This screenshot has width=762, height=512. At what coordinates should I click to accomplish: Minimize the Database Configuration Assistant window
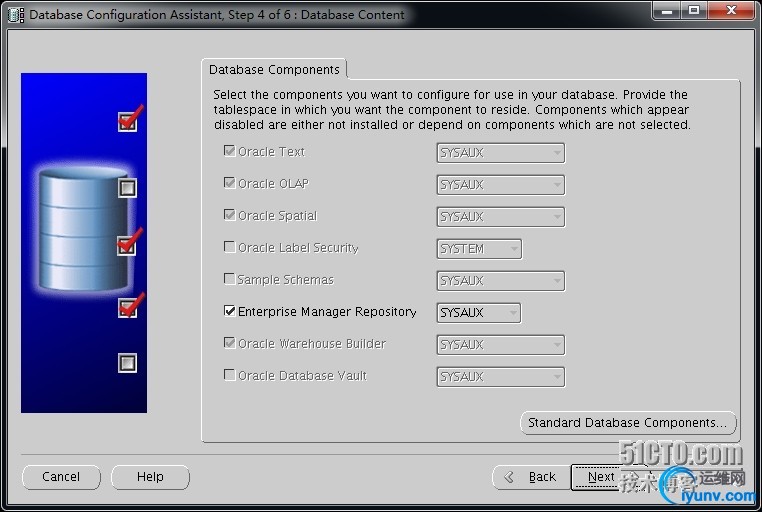(667, 10)
